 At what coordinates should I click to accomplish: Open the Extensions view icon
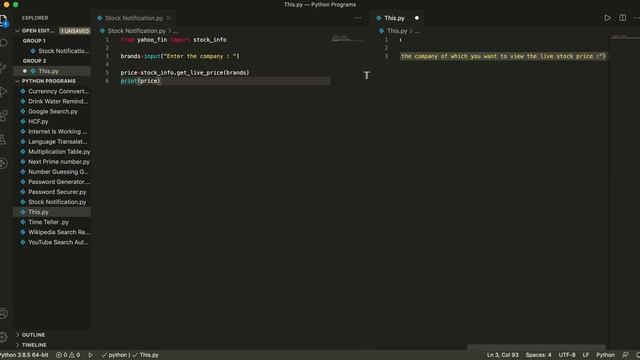click(4, 116)
